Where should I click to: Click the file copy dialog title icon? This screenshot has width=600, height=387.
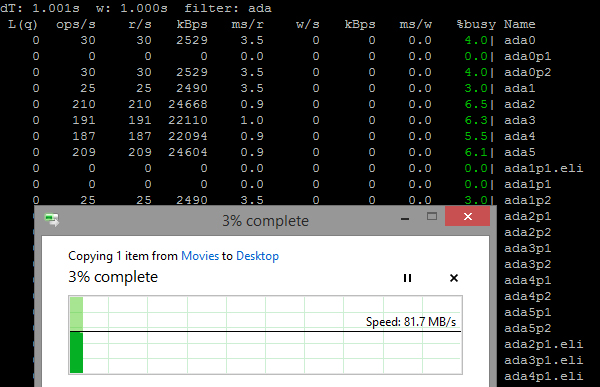52,220
